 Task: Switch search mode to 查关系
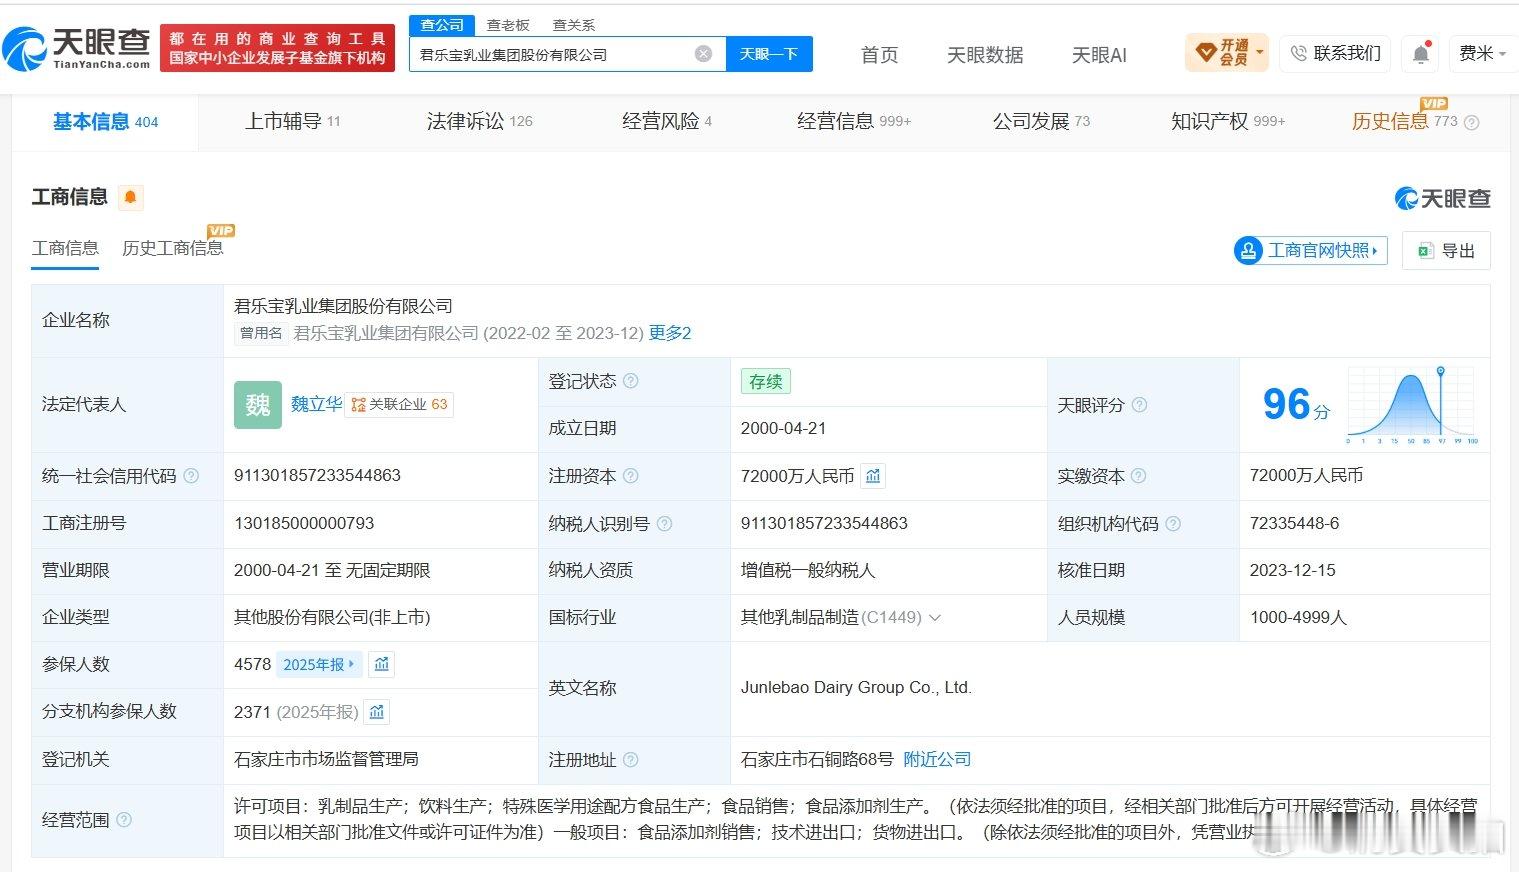pyautogui.click(x=574, y=25)
